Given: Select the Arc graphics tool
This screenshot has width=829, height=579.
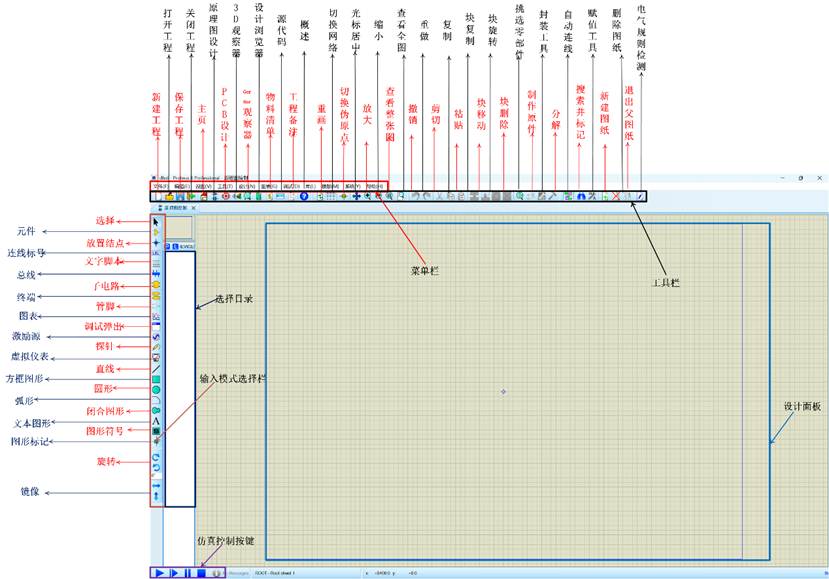Looking at the screenshot, I should (156, 400).
